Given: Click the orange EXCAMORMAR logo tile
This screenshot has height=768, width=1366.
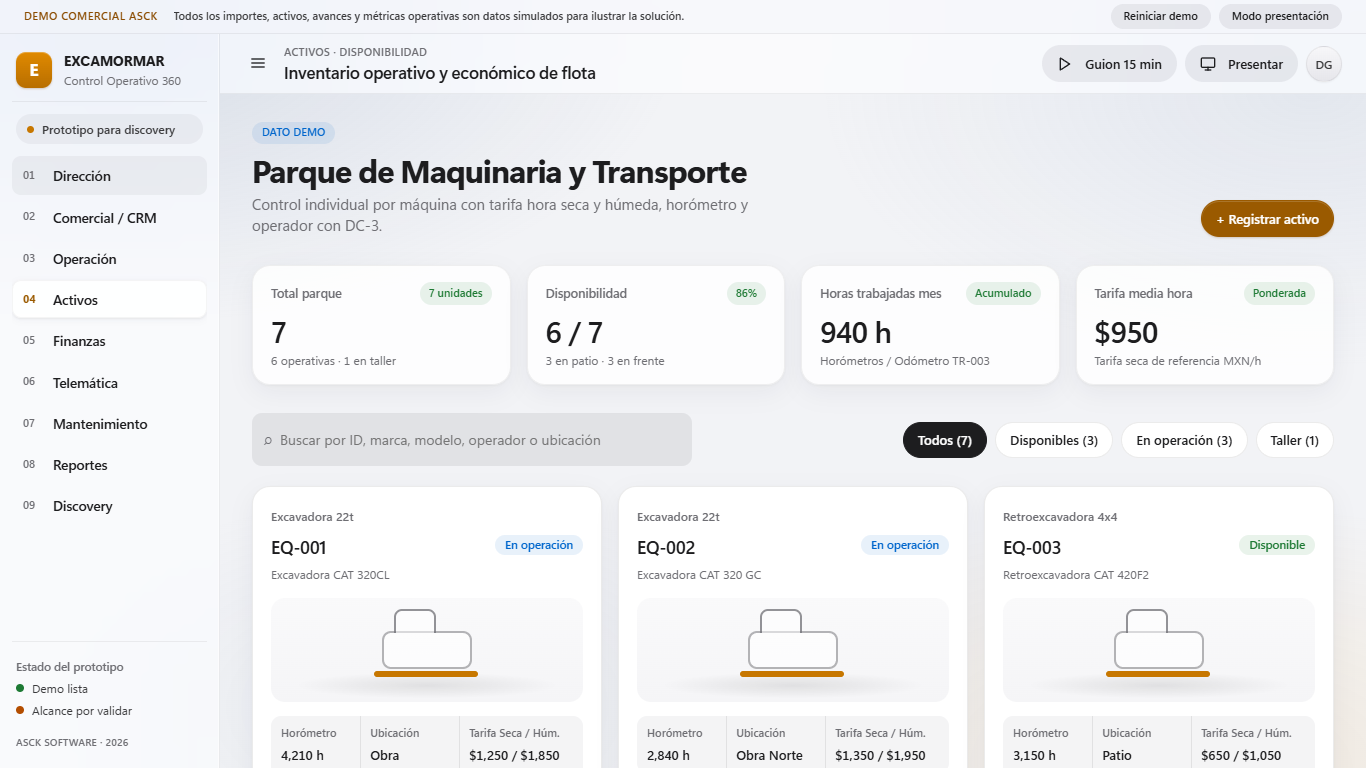Looking at the screenshot, I should (x=34, y=70).
